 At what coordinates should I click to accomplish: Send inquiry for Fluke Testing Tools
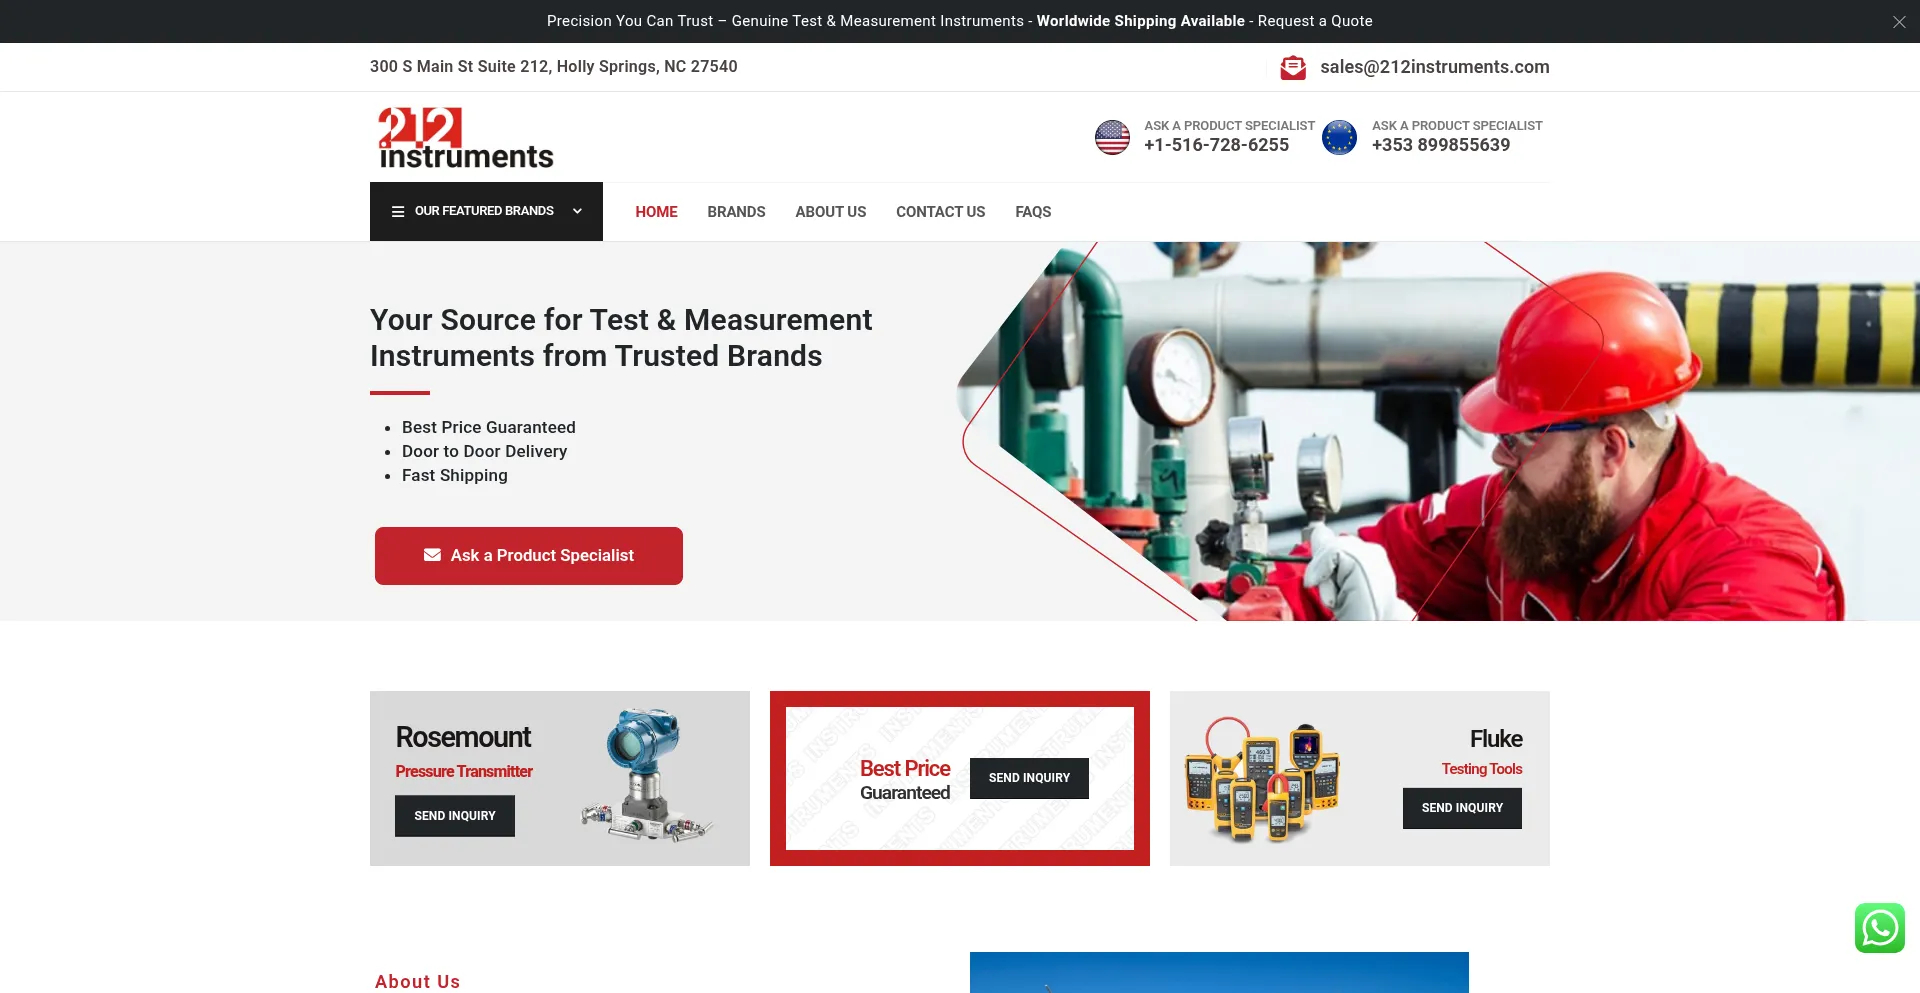point(1462,808)
